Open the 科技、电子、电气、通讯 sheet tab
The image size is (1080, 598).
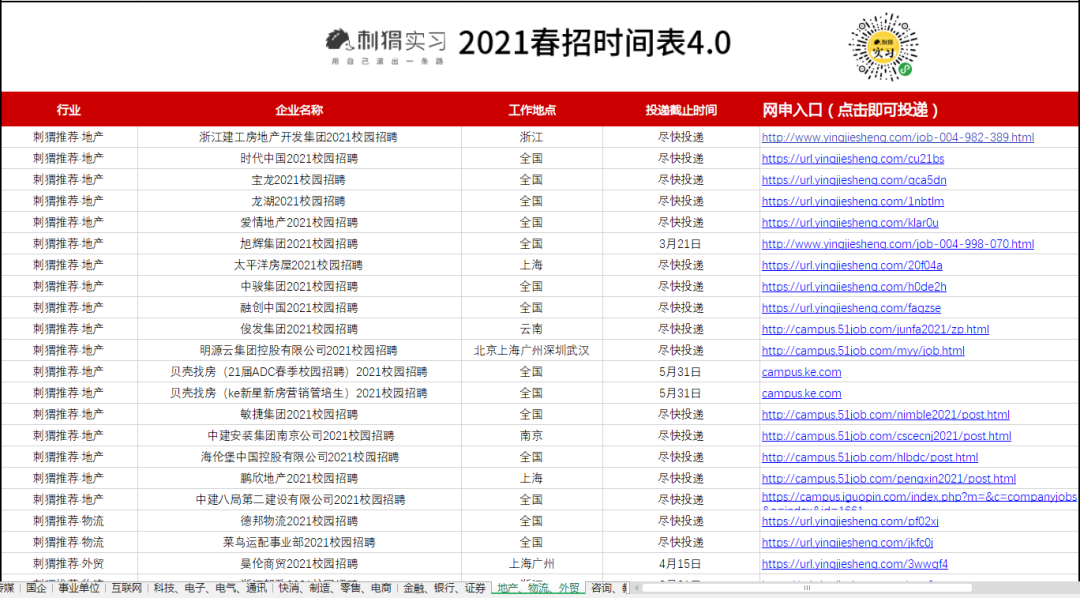(210, 588)
